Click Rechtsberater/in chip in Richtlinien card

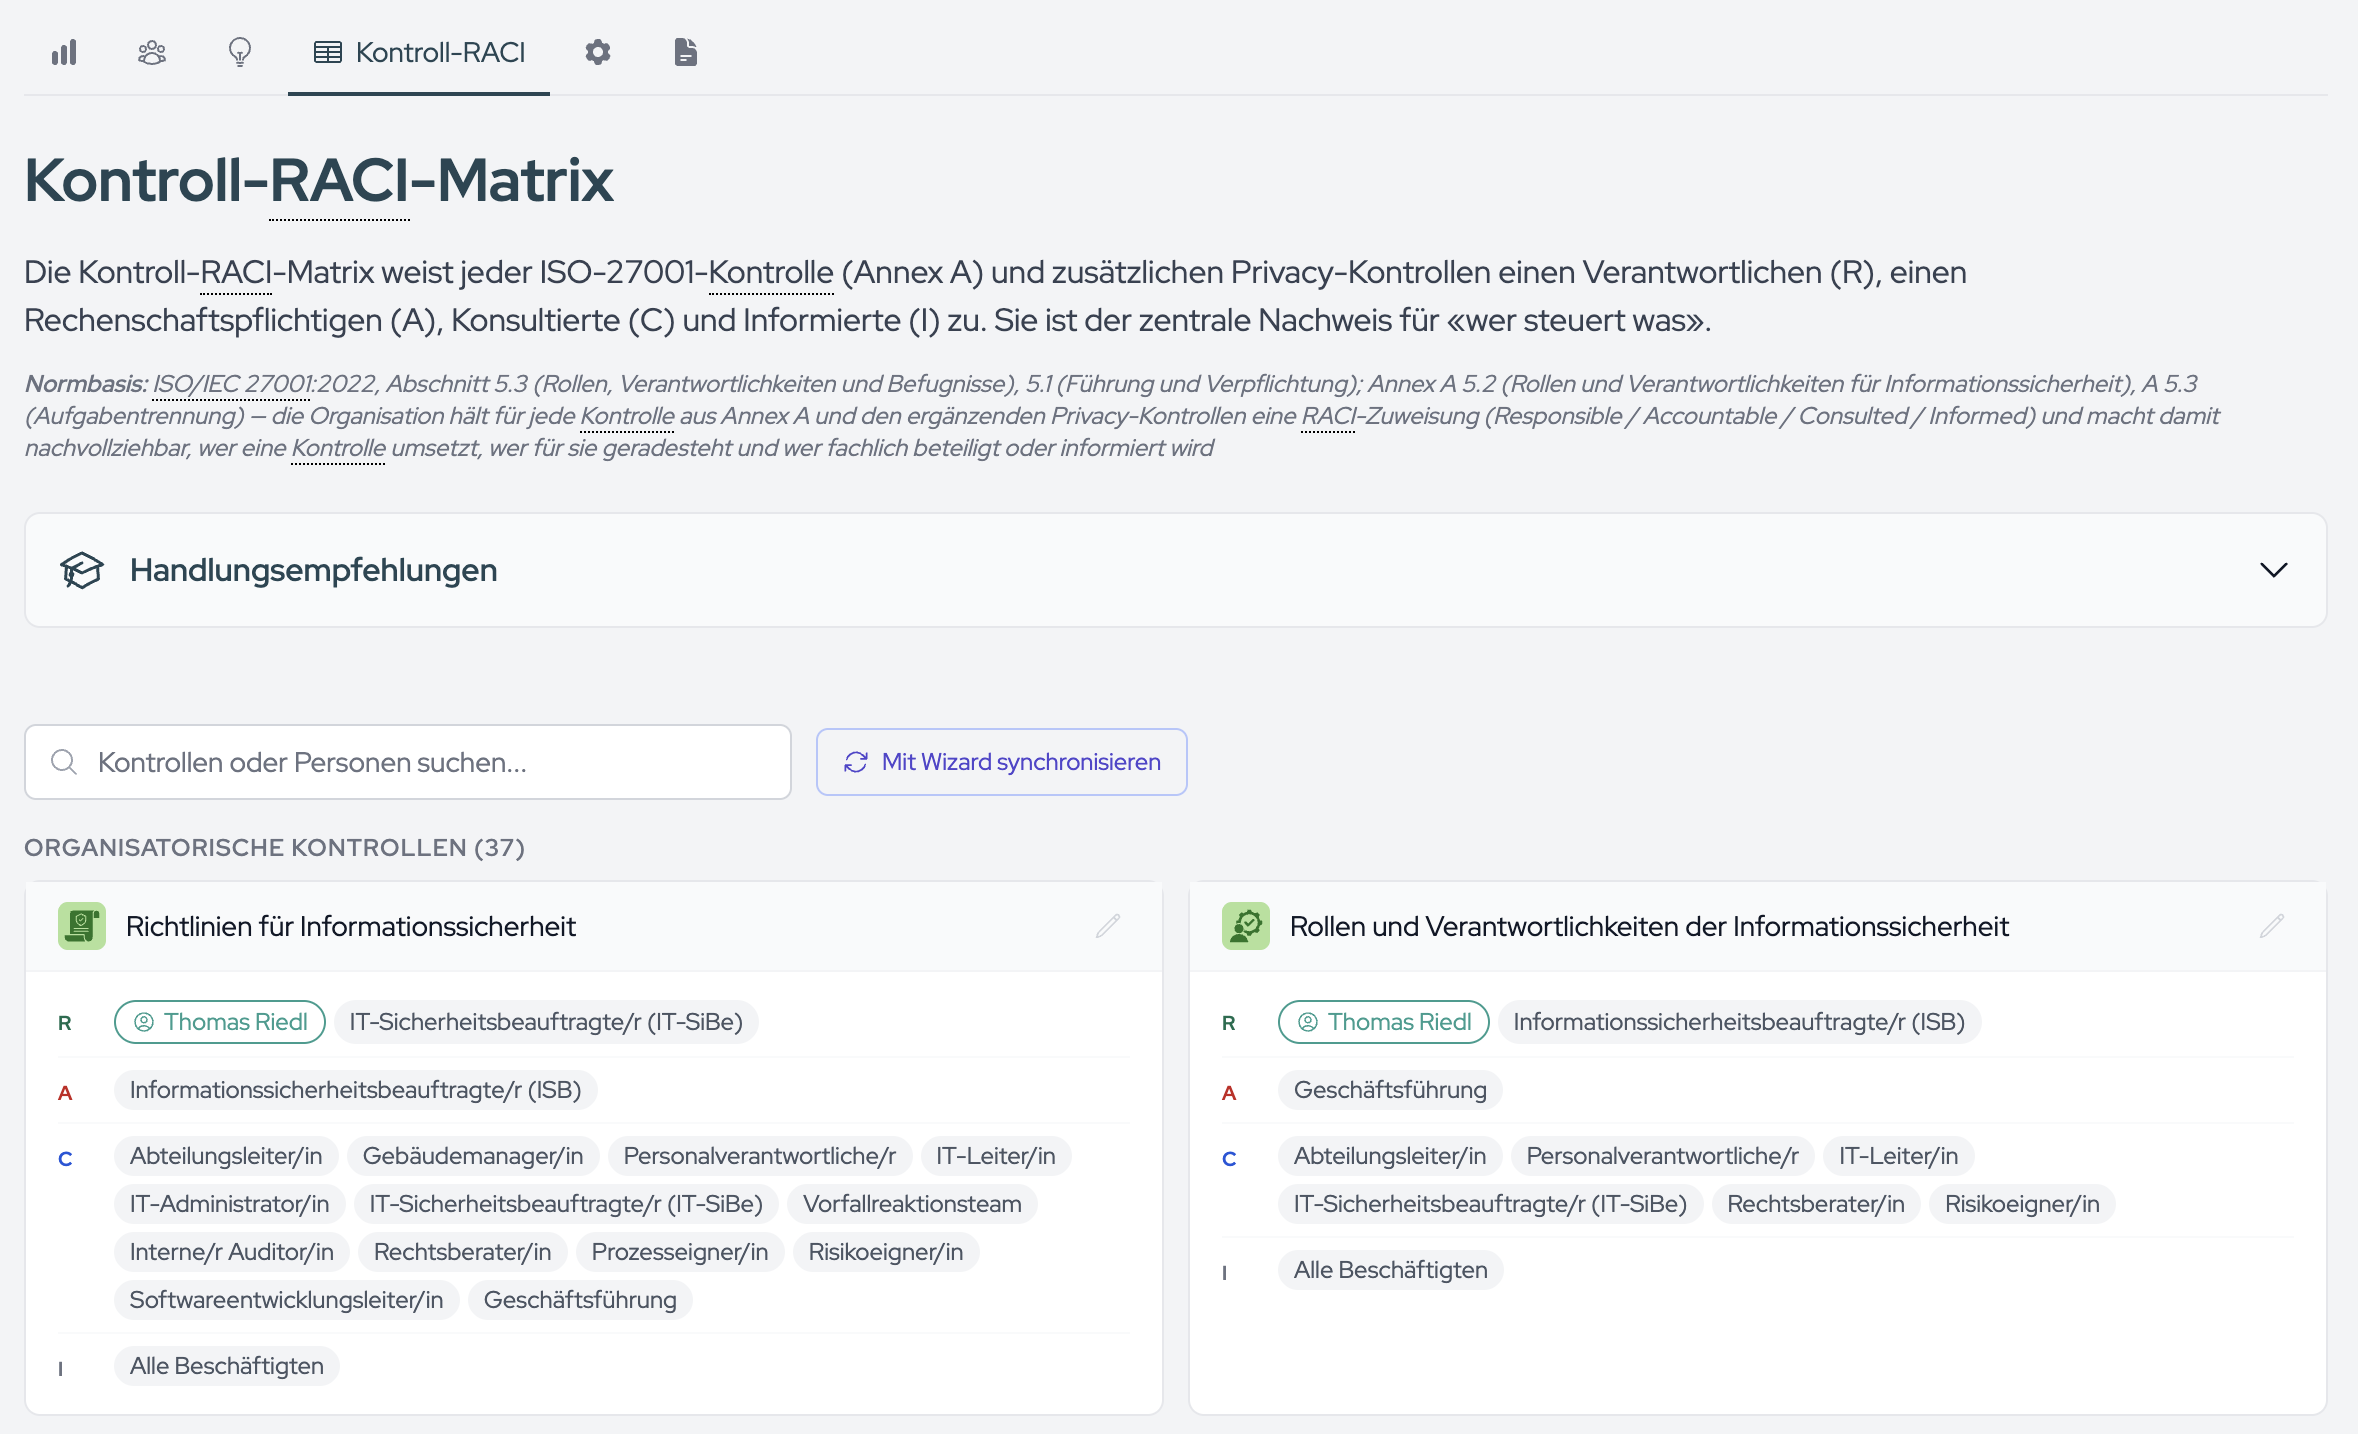463,1252
